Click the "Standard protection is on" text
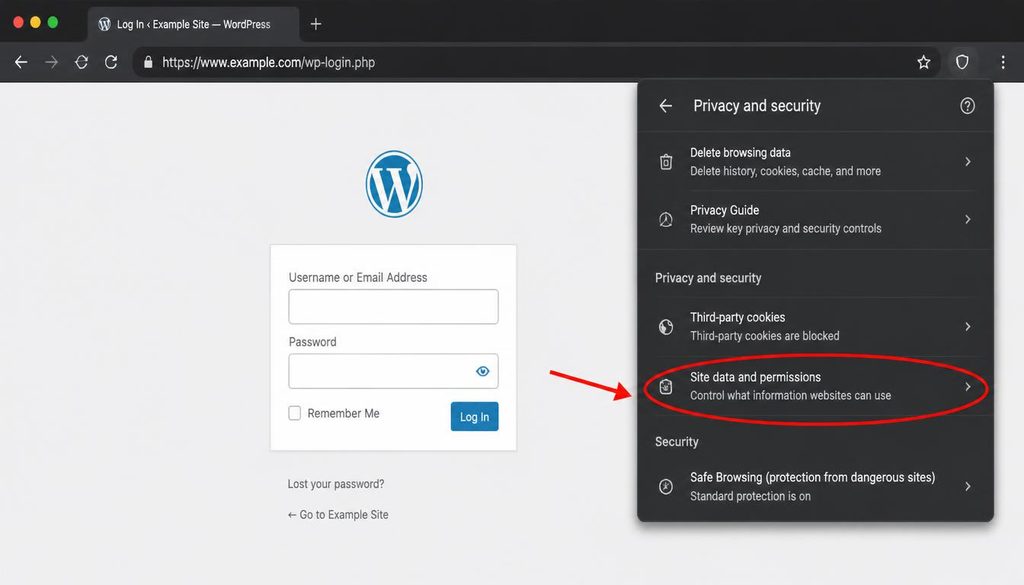The image size is (1024, 585). coord(750,496)
